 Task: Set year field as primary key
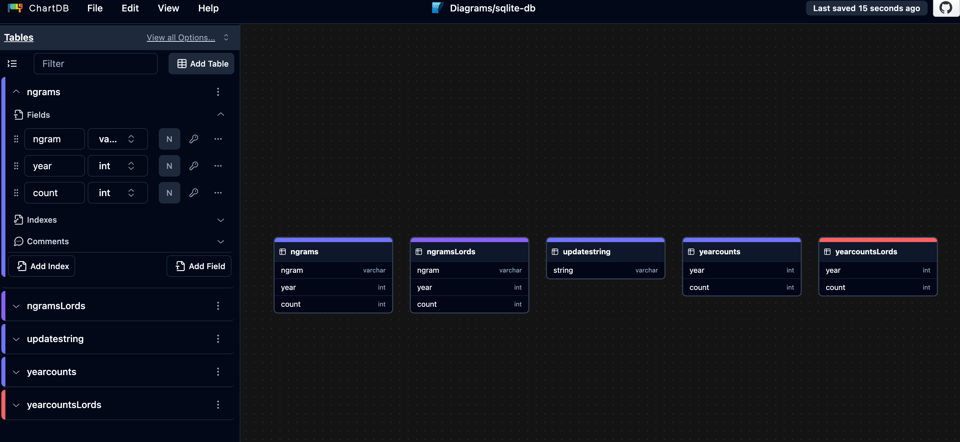click(193, 166)
